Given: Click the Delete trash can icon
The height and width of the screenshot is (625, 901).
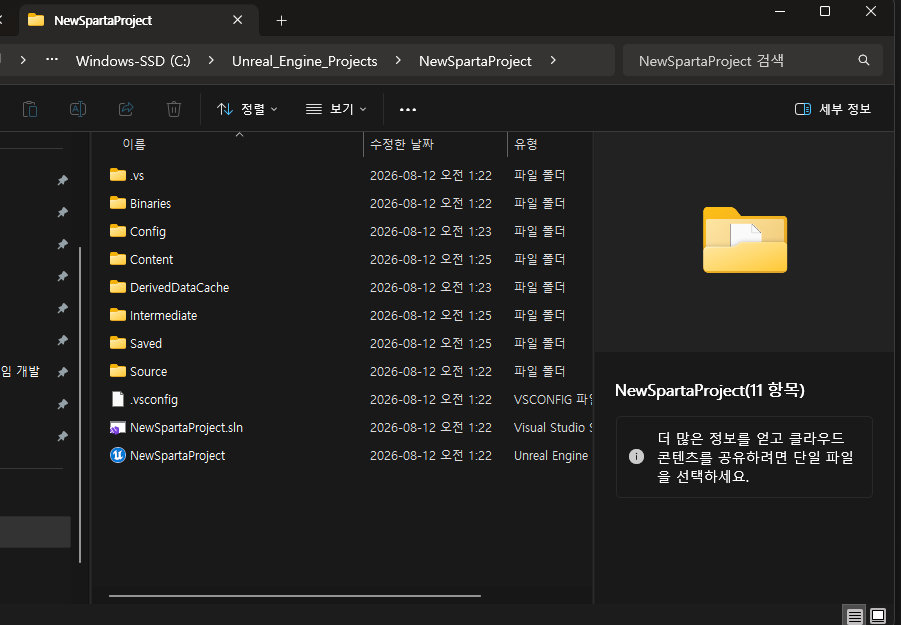Looking at the screenshot, I should 174,109.
